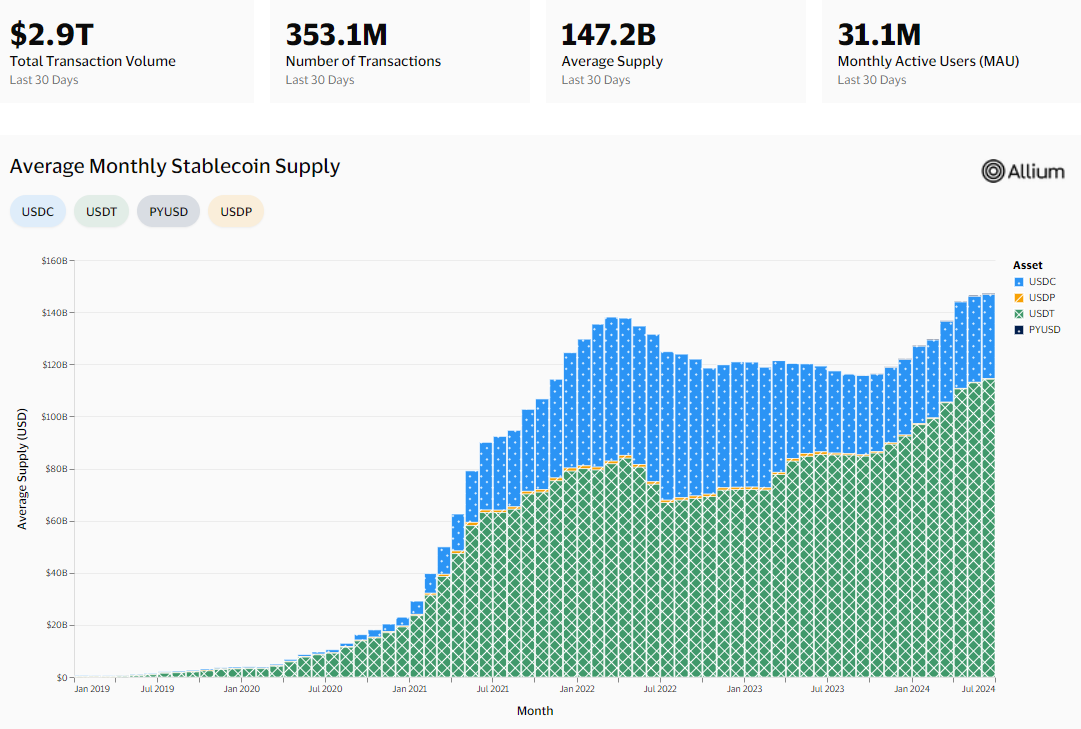Click the Asset legend heading

pos(1027,265)
